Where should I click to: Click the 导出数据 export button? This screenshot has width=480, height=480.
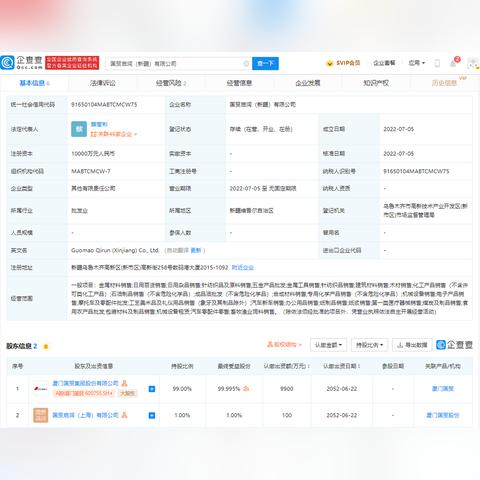412,345
